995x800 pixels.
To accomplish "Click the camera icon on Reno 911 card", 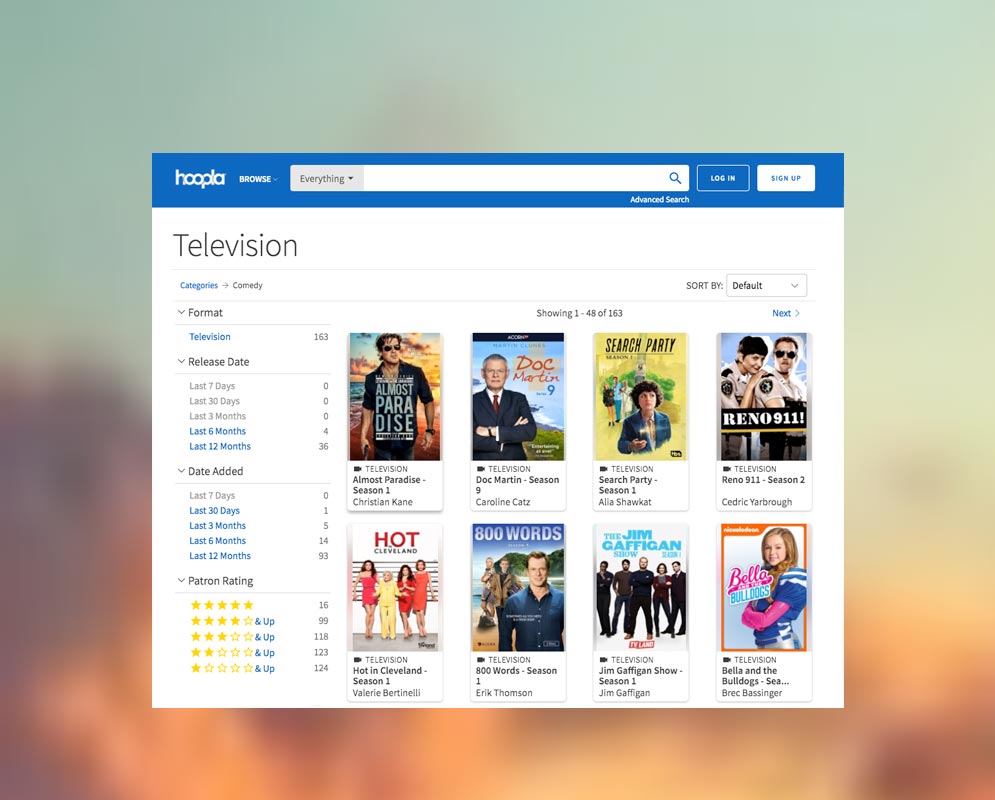I will [x=727, y=469].
